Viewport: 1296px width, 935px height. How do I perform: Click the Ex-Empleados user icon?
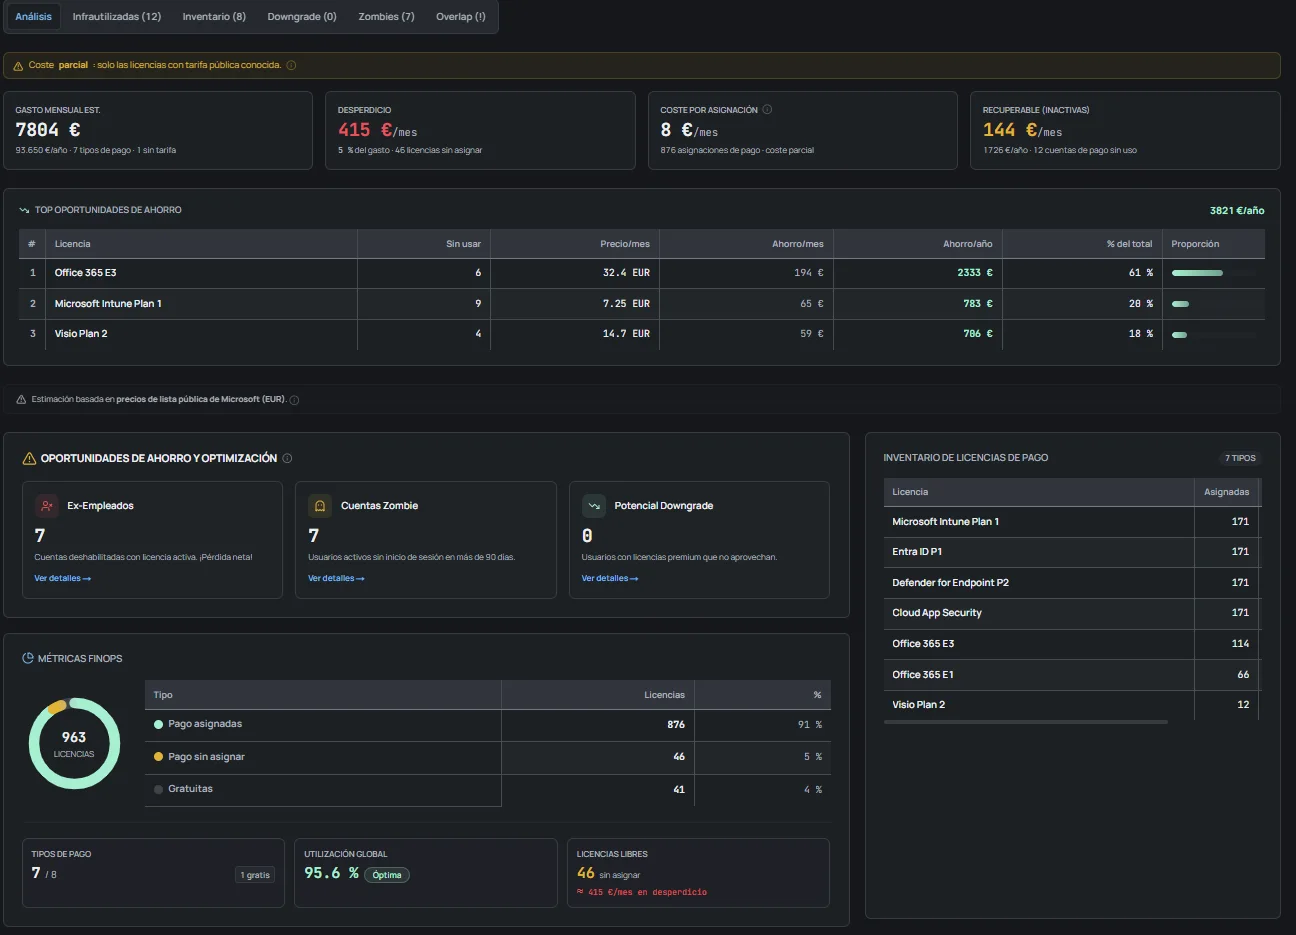pyautogui.click(x=46, y=506)
